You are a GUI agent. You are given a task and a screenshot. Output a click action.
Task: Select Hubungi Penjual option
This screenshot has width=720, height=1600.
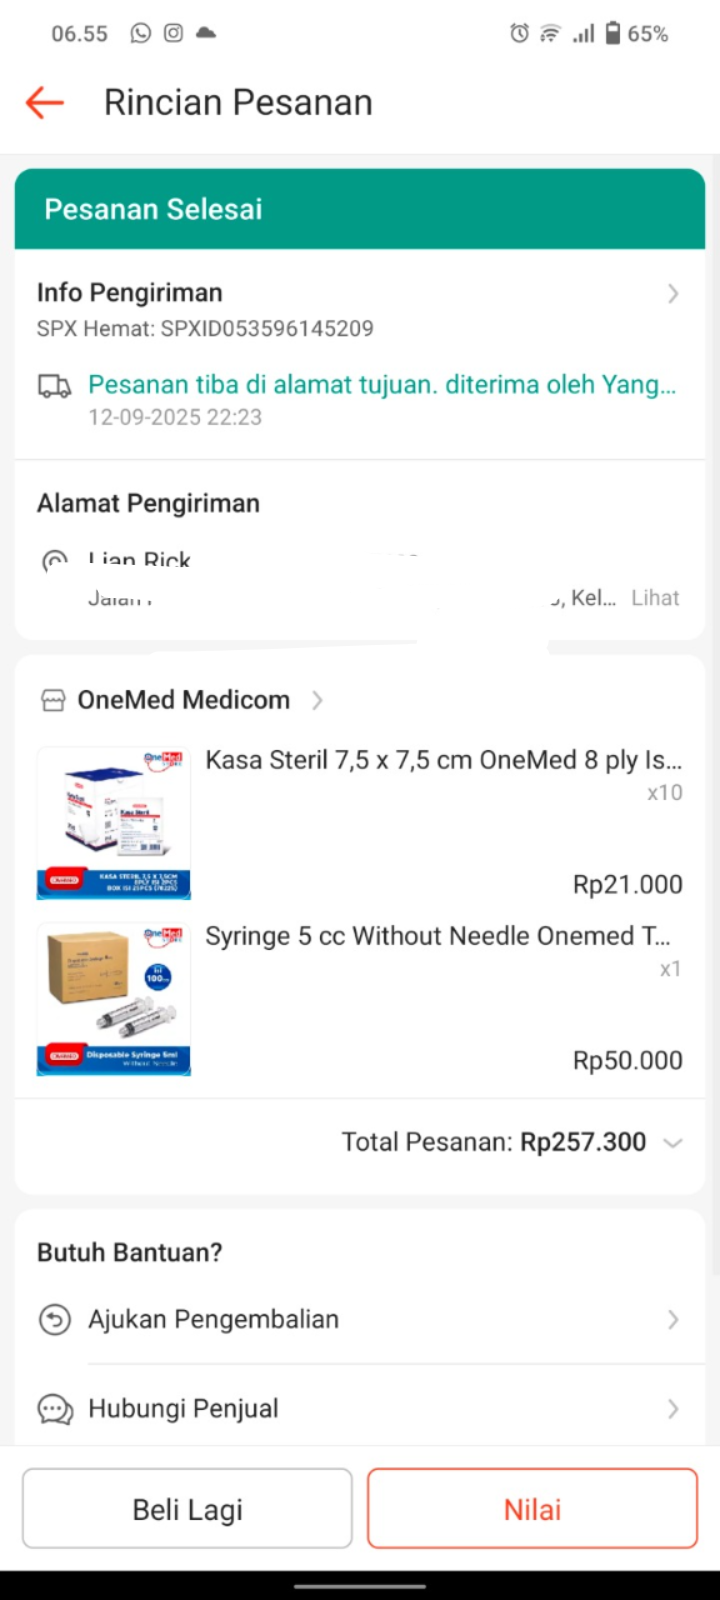(x=184, y=1409)
